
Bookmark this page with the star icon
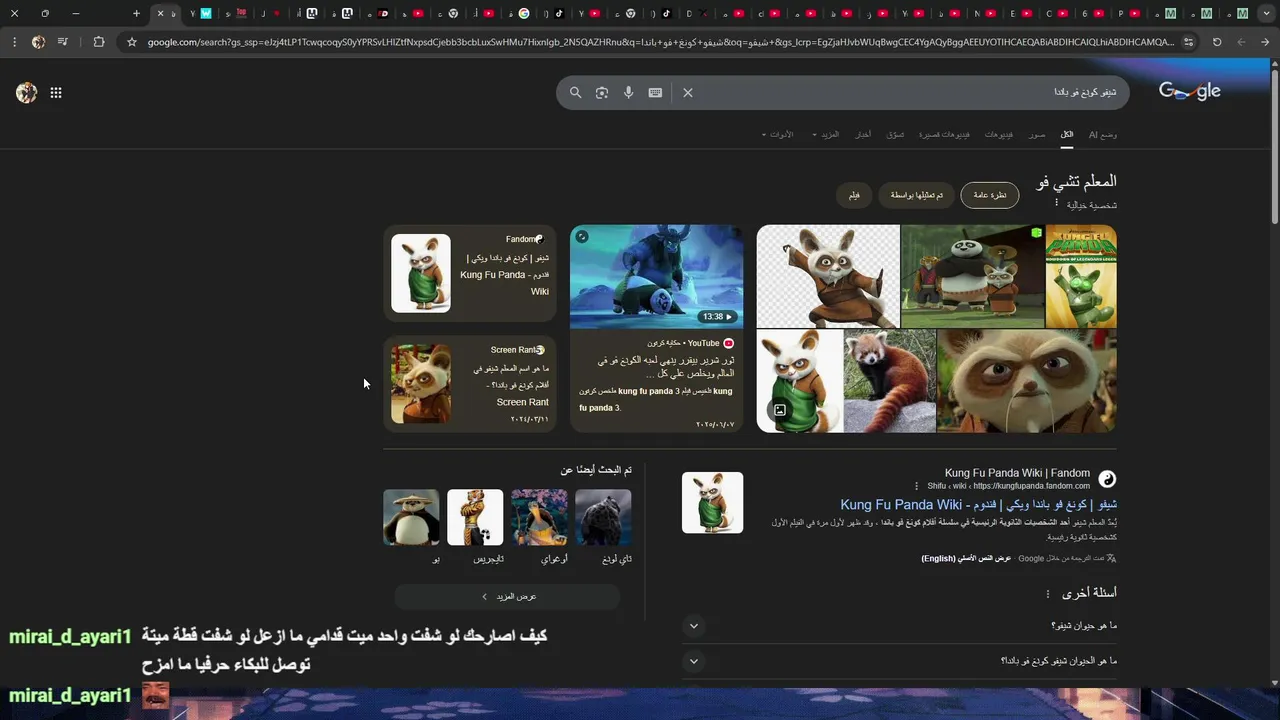tap(131, 42)
